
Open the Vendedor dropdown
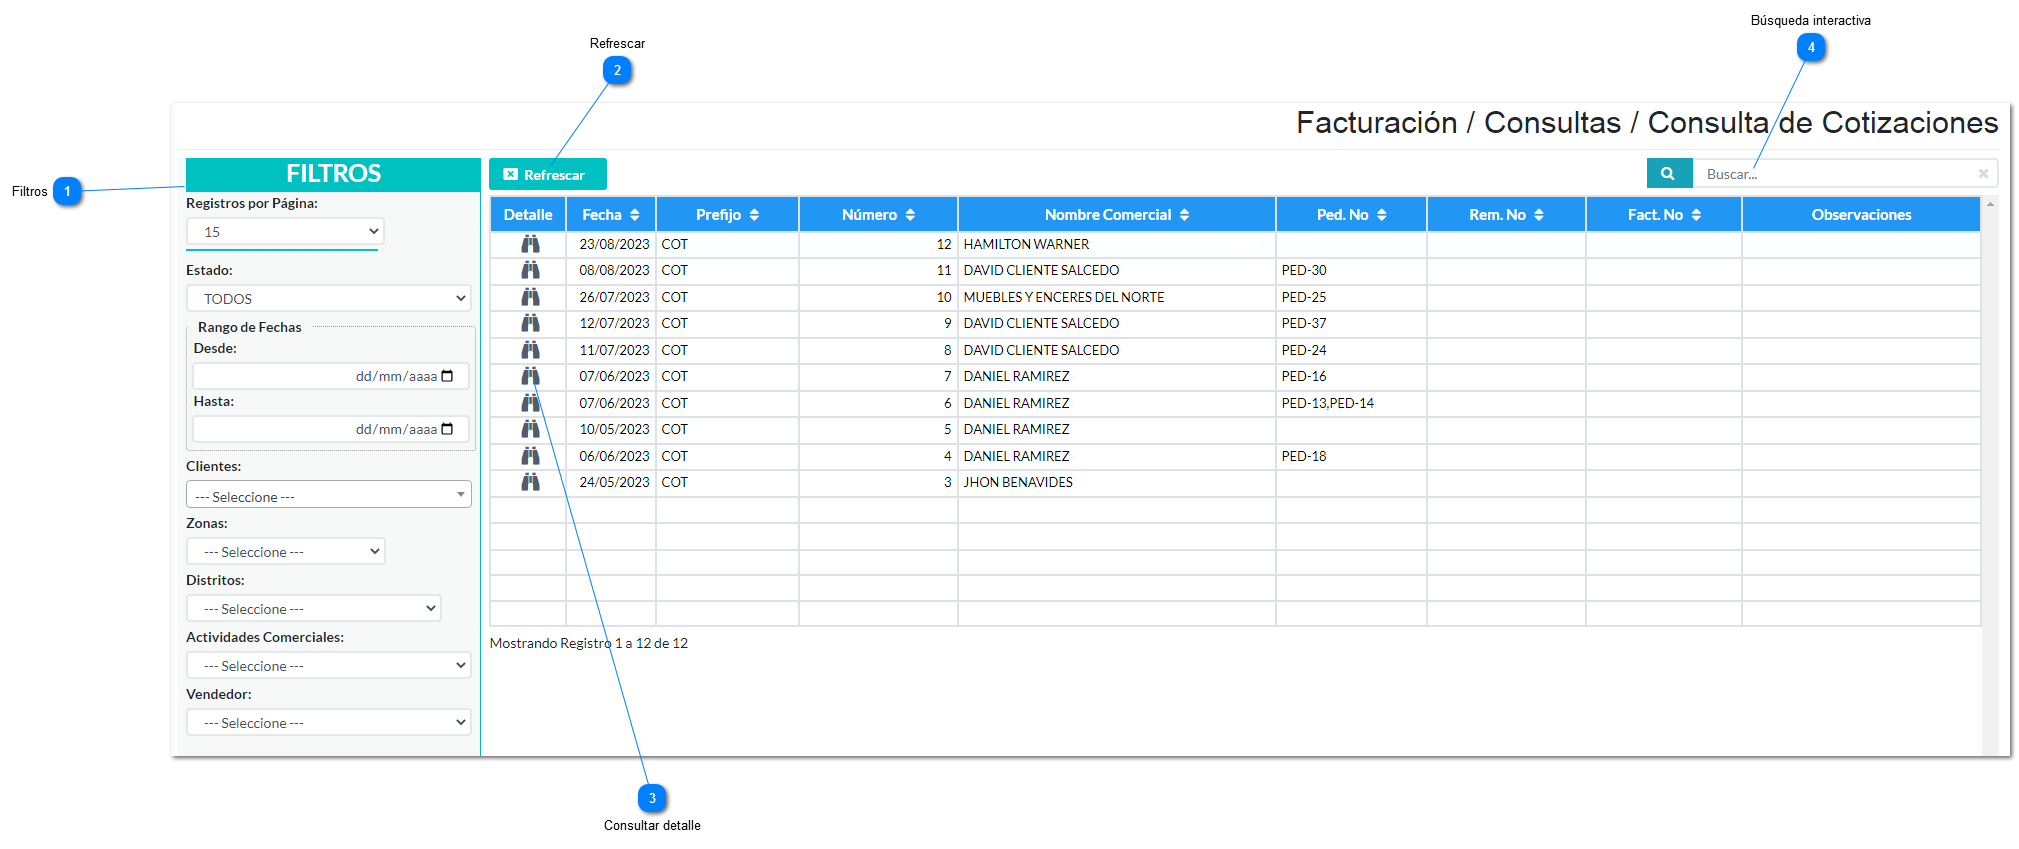(328, 722)
